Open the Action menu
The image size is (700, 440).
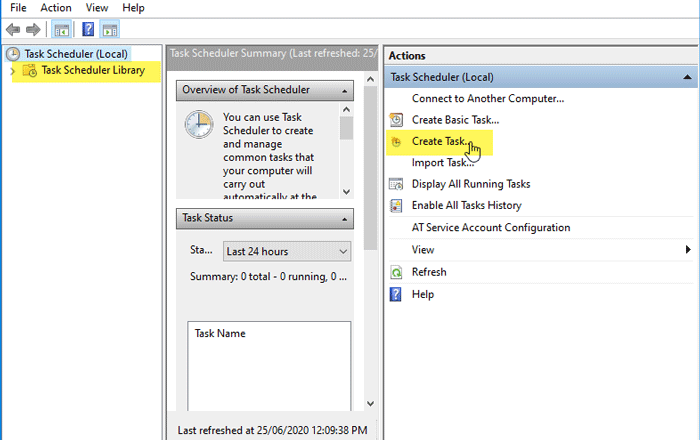(56, 8)
